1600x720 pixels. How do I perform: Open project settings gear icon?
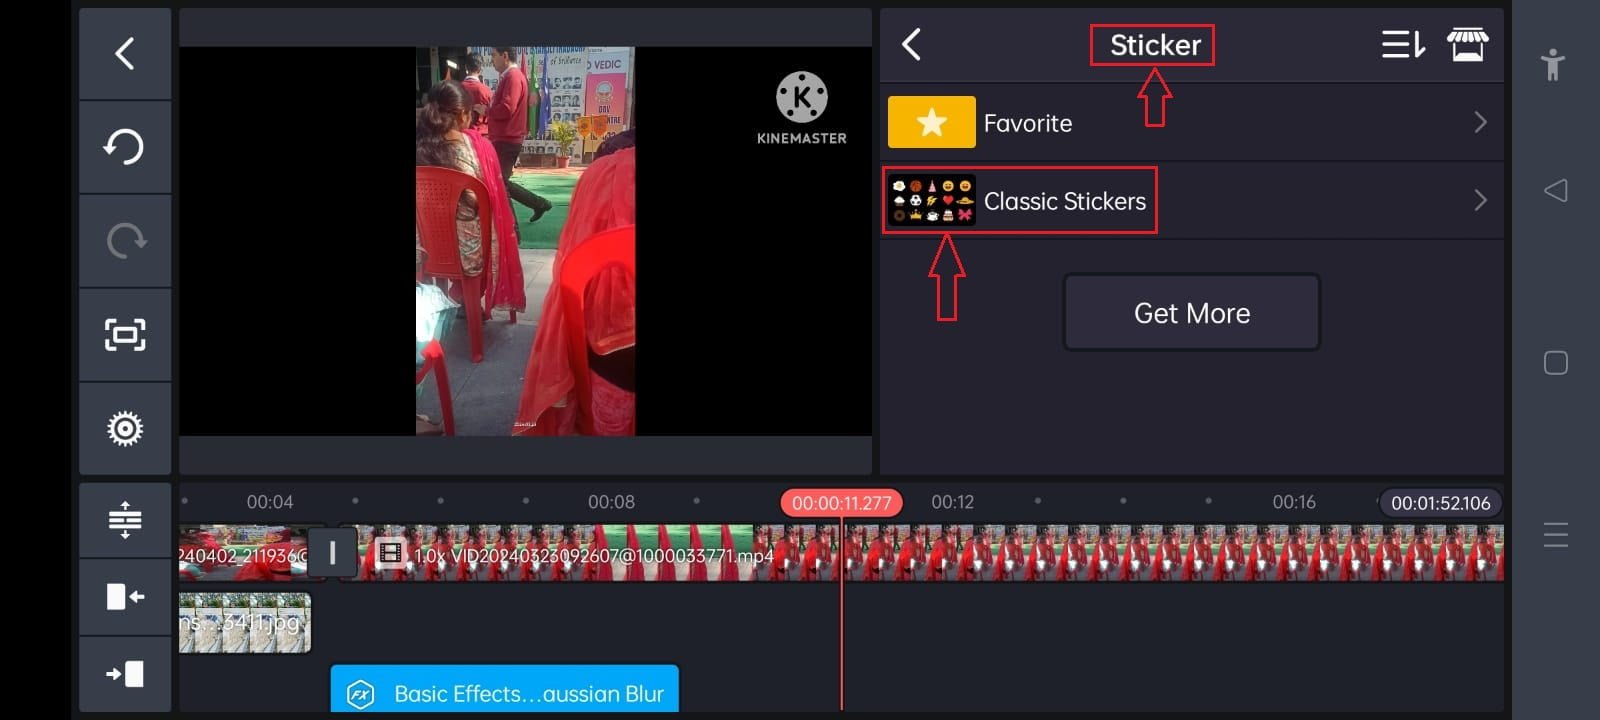(x=125, y=428)
